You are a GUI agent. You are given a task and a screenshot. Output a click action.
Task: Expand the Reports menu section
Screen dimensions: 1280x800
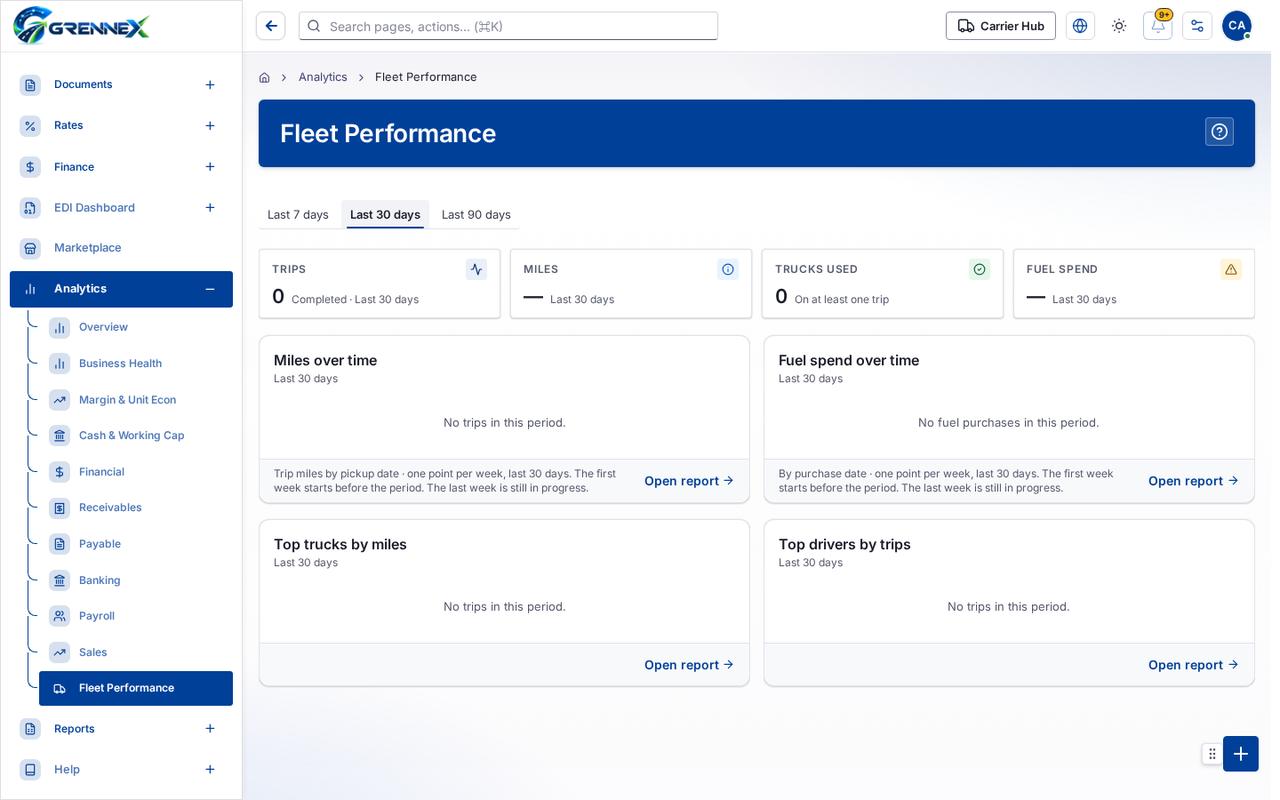click(210, 729)
